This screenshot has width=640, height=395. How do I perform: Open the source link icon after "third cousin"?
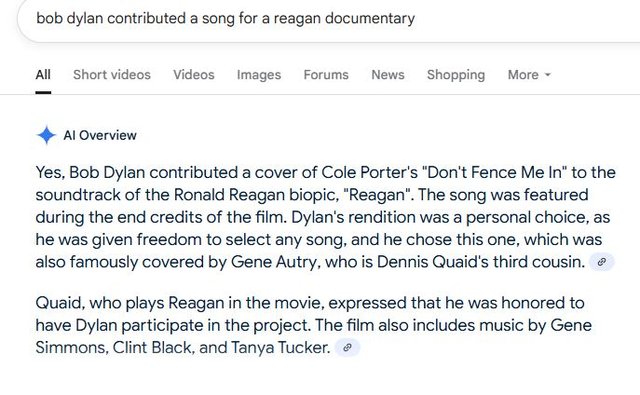(x=602, y=262)
